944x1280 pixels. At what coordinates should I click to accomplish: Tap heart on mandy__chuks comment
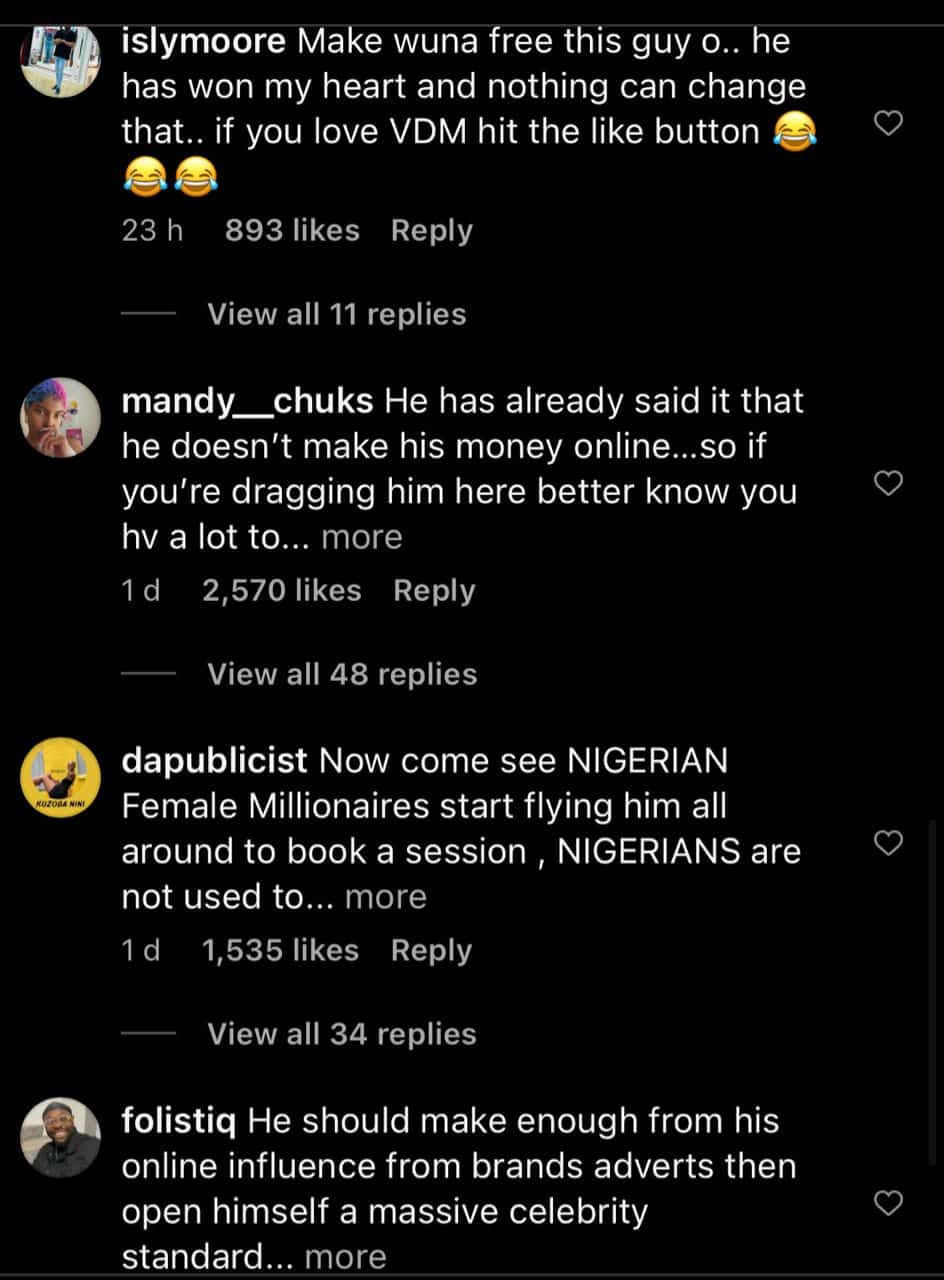[x=888, y=483]
